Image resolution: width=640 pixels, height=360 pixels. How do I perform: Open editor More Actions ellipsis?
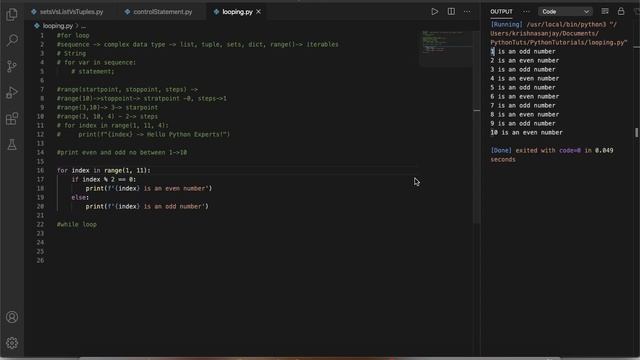(x=467, y=11)
